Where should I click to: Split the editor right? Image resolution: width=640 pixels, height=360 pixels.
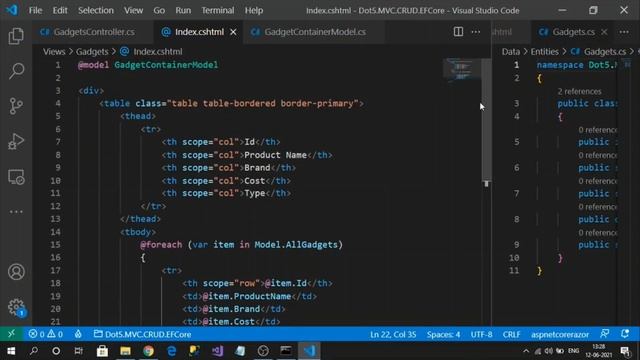(458, 32)
